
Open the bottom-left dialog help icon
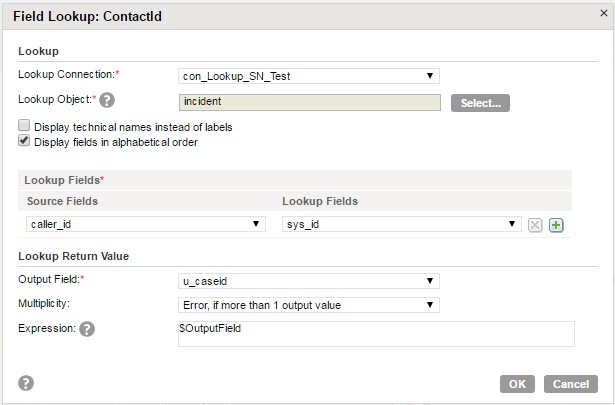click(x=26, y=383)
